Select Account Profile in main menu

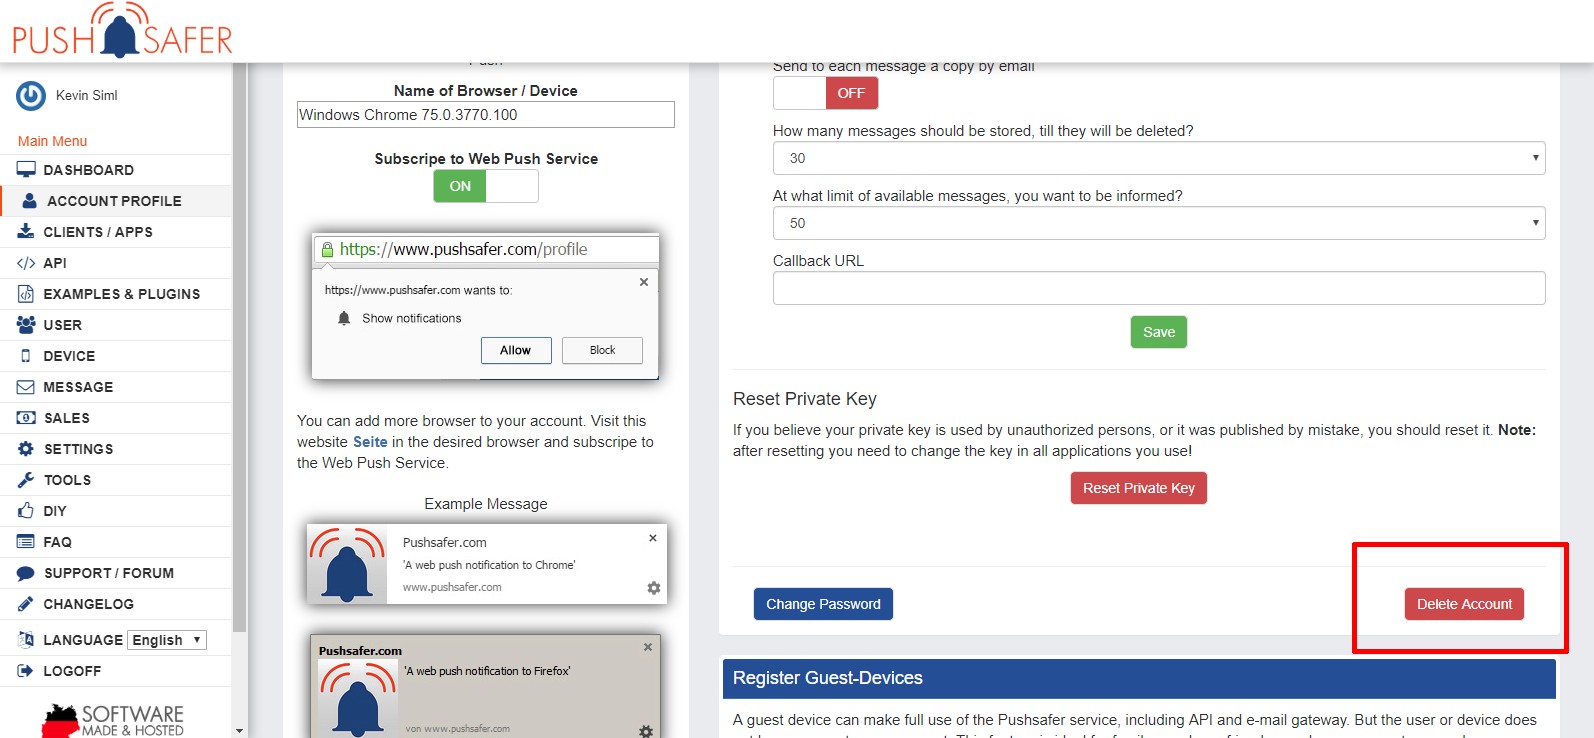coord(116,201)
